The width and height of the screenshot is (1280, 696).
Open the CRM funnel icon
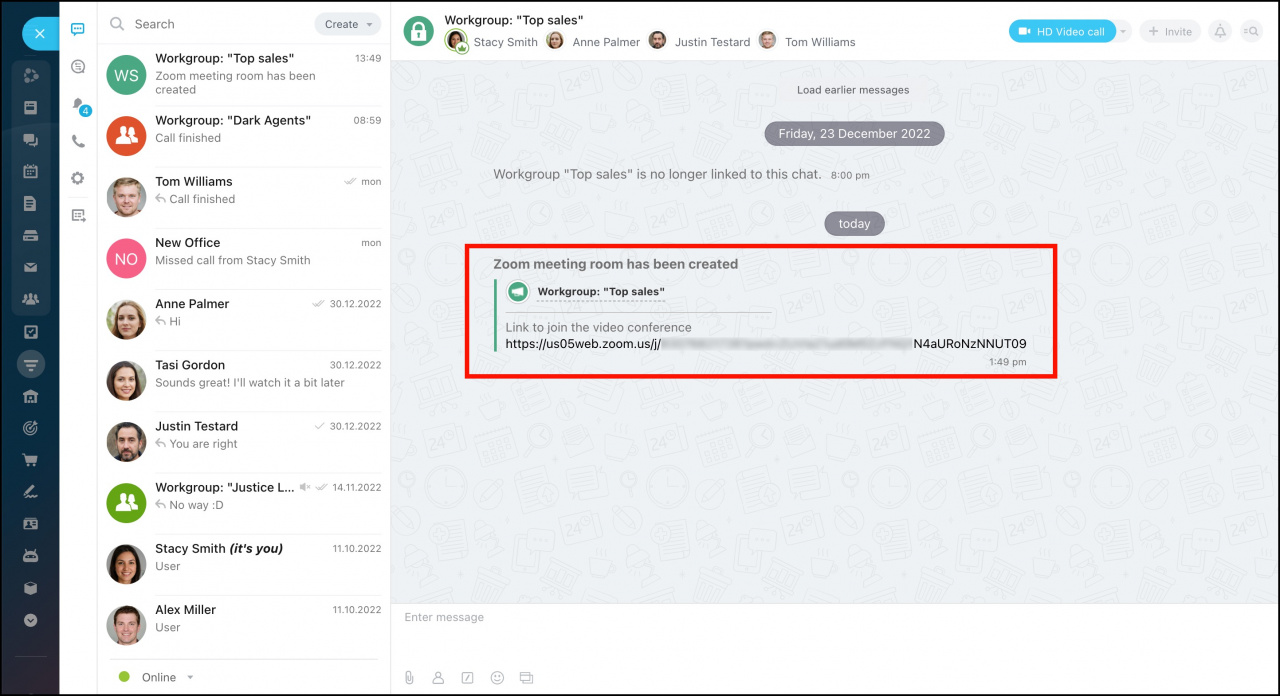[x=31, y=364]
